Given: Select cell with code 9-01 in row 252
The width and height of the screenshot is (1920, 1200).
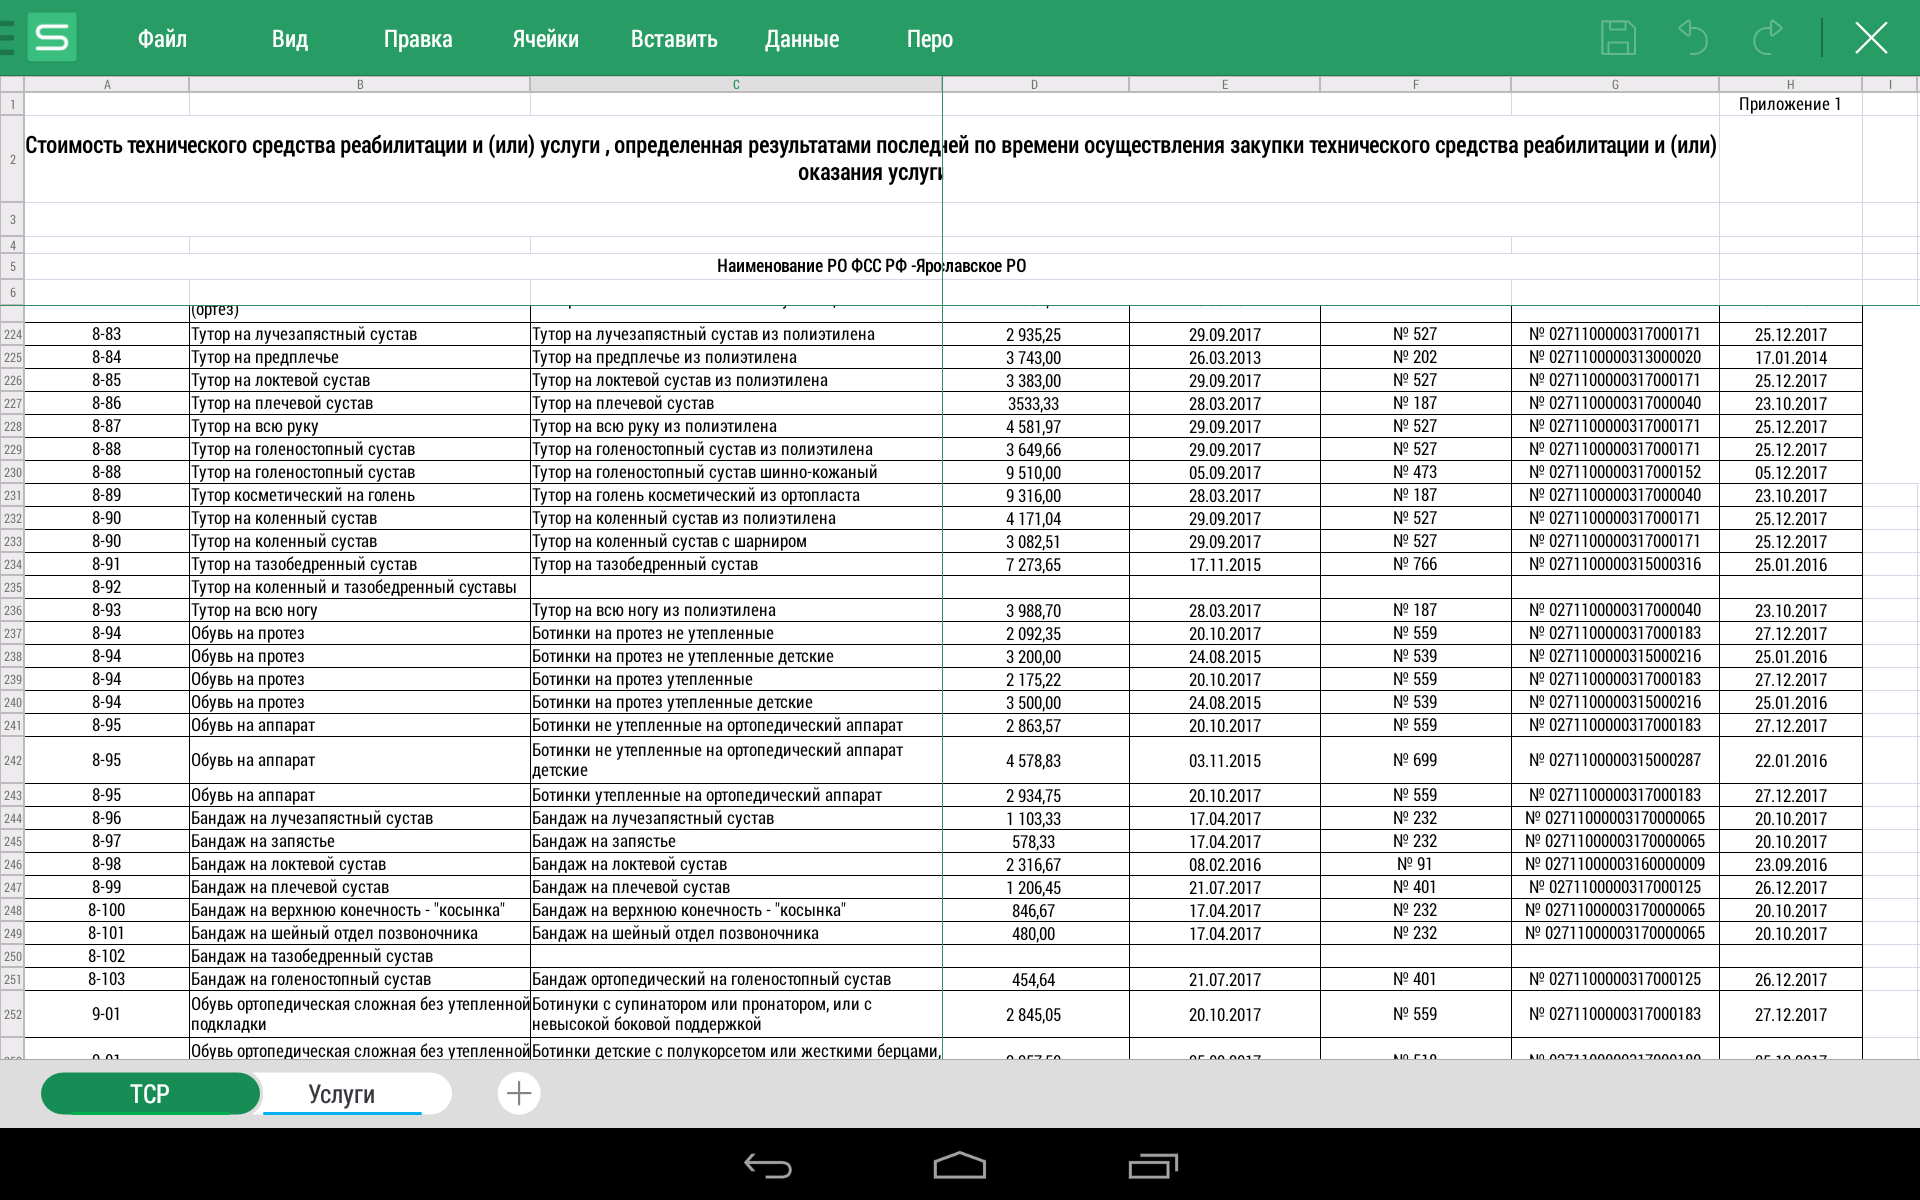Looking at the screenshot, I should (107, 1015).
